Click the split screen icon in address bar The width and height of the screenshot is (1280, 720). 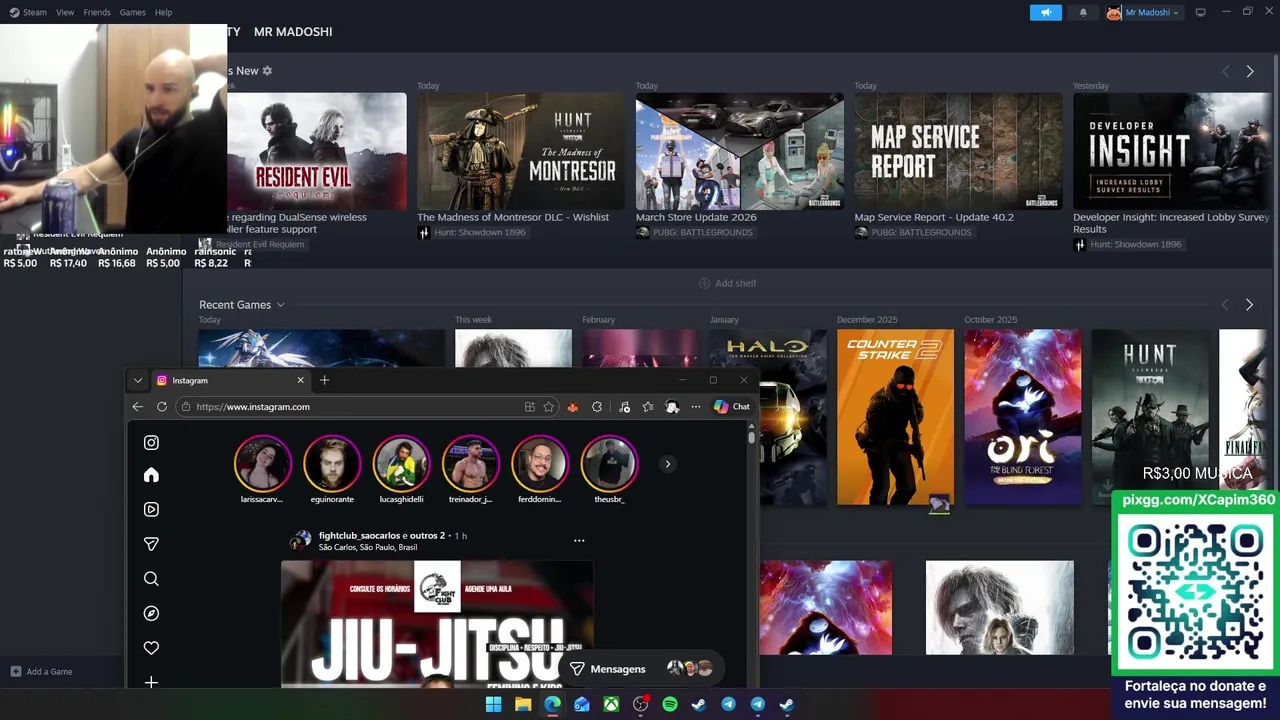tap(530, 407)
